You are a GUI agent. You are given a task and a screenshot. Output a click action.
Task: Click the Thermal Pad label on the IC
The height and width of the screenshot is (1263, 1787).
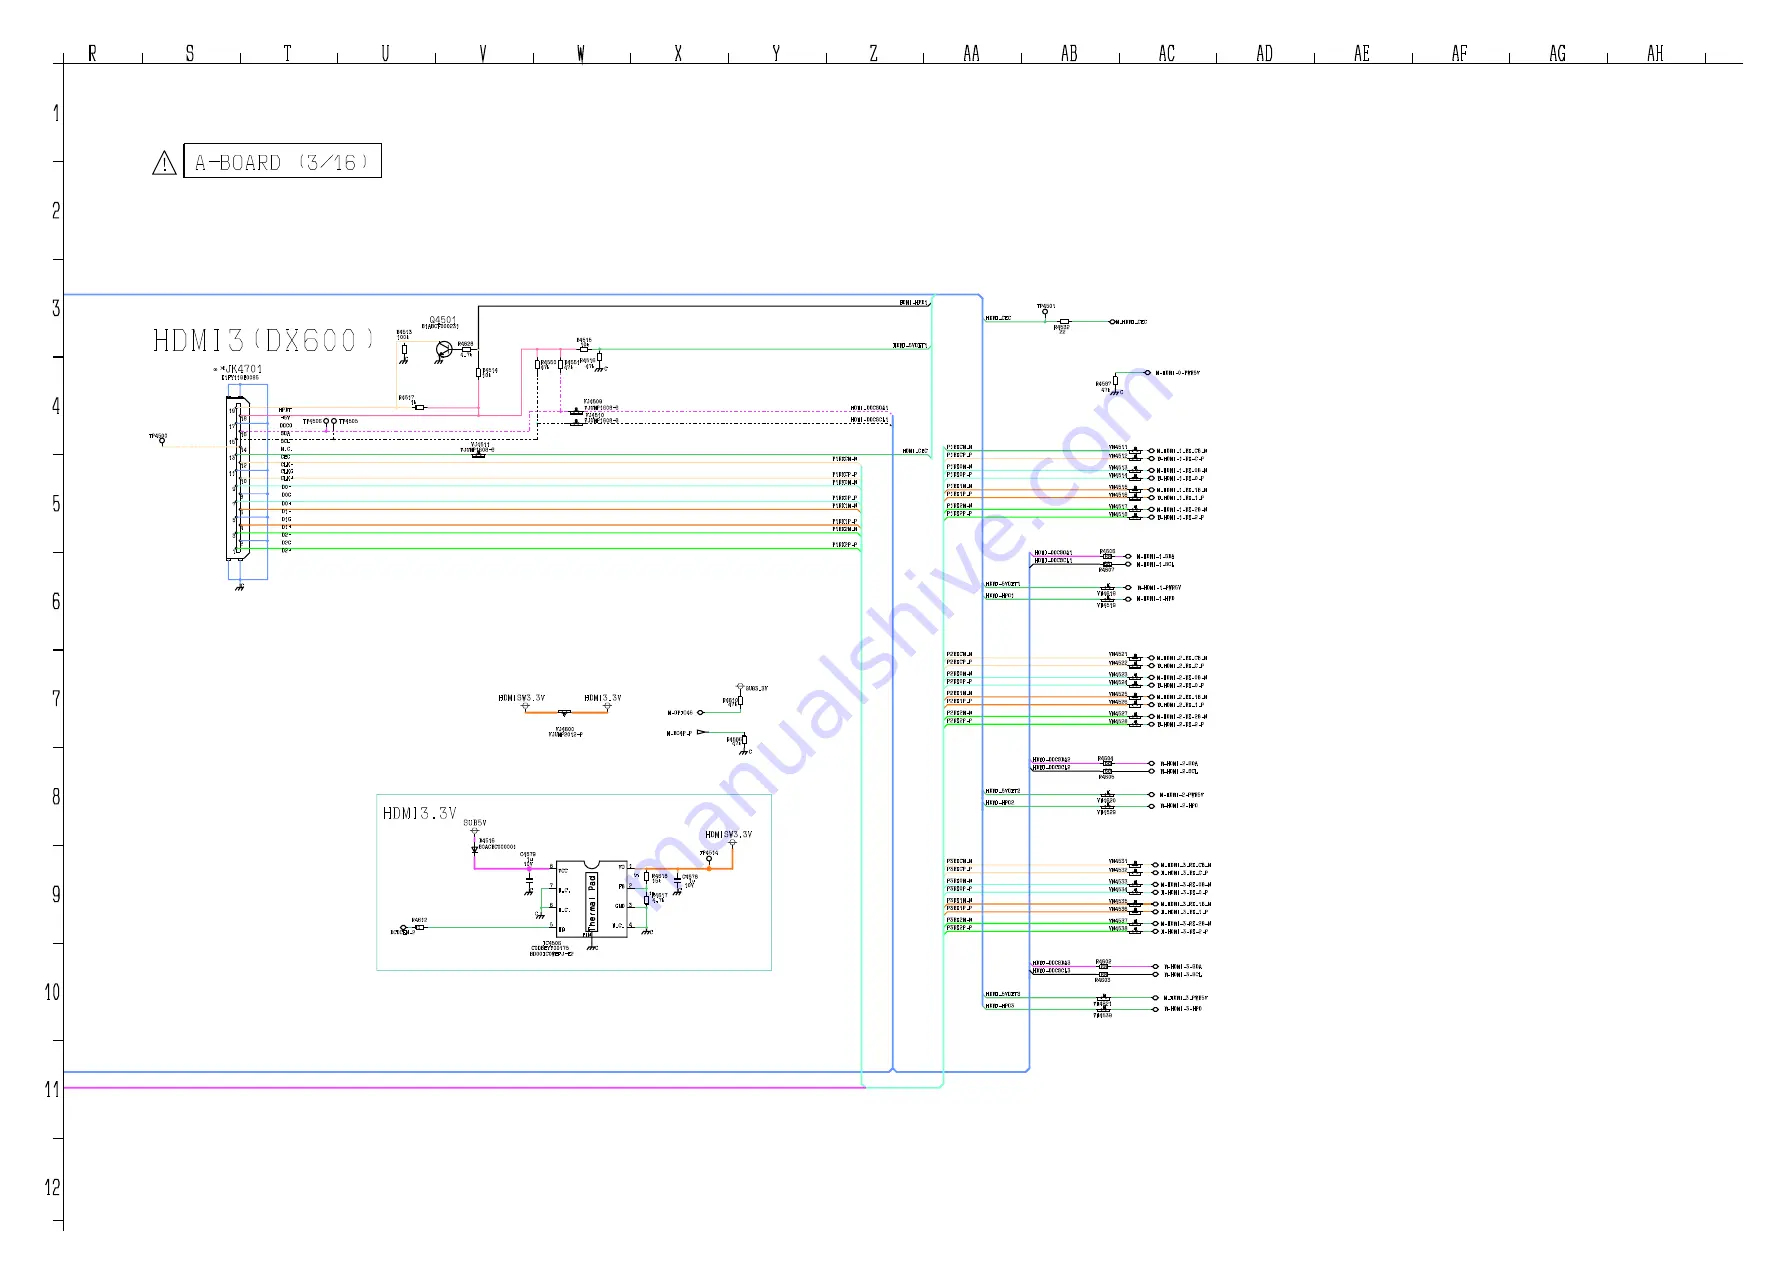point(592,902)
